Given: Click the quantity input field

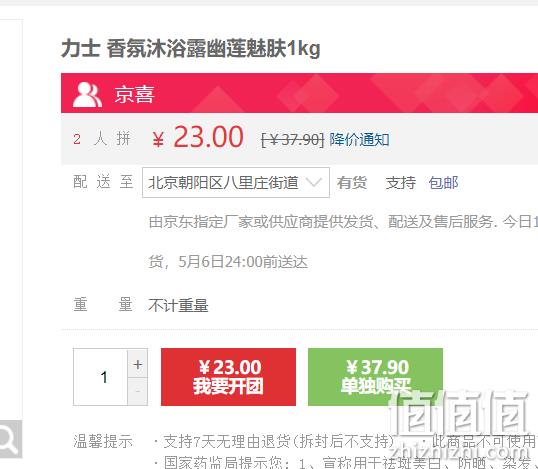Looking at the screenshot, I should [x=101, y=377].
